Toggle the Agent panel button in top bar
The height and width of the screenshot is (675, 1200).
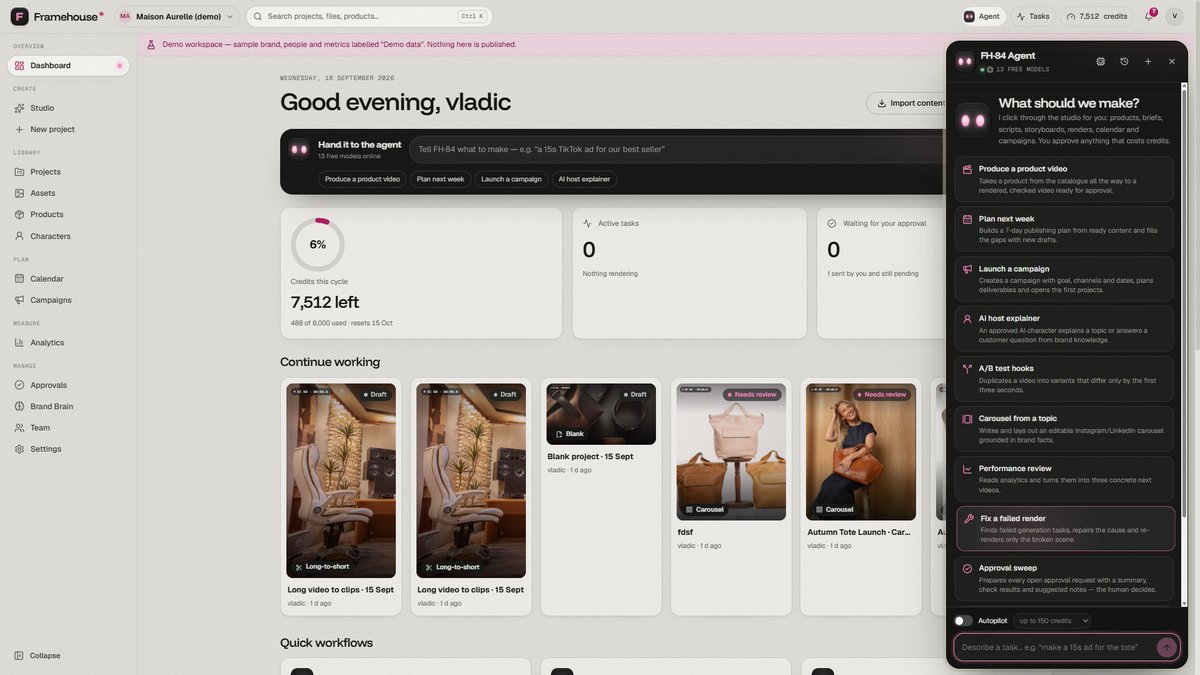(x=982, y=16)
